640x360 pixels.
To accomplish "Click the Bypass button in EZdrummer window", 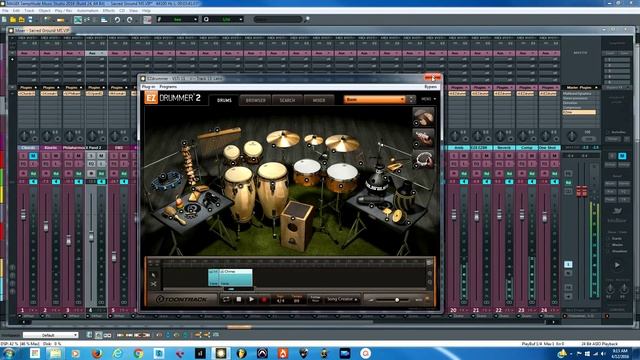I will pos(431,87).
